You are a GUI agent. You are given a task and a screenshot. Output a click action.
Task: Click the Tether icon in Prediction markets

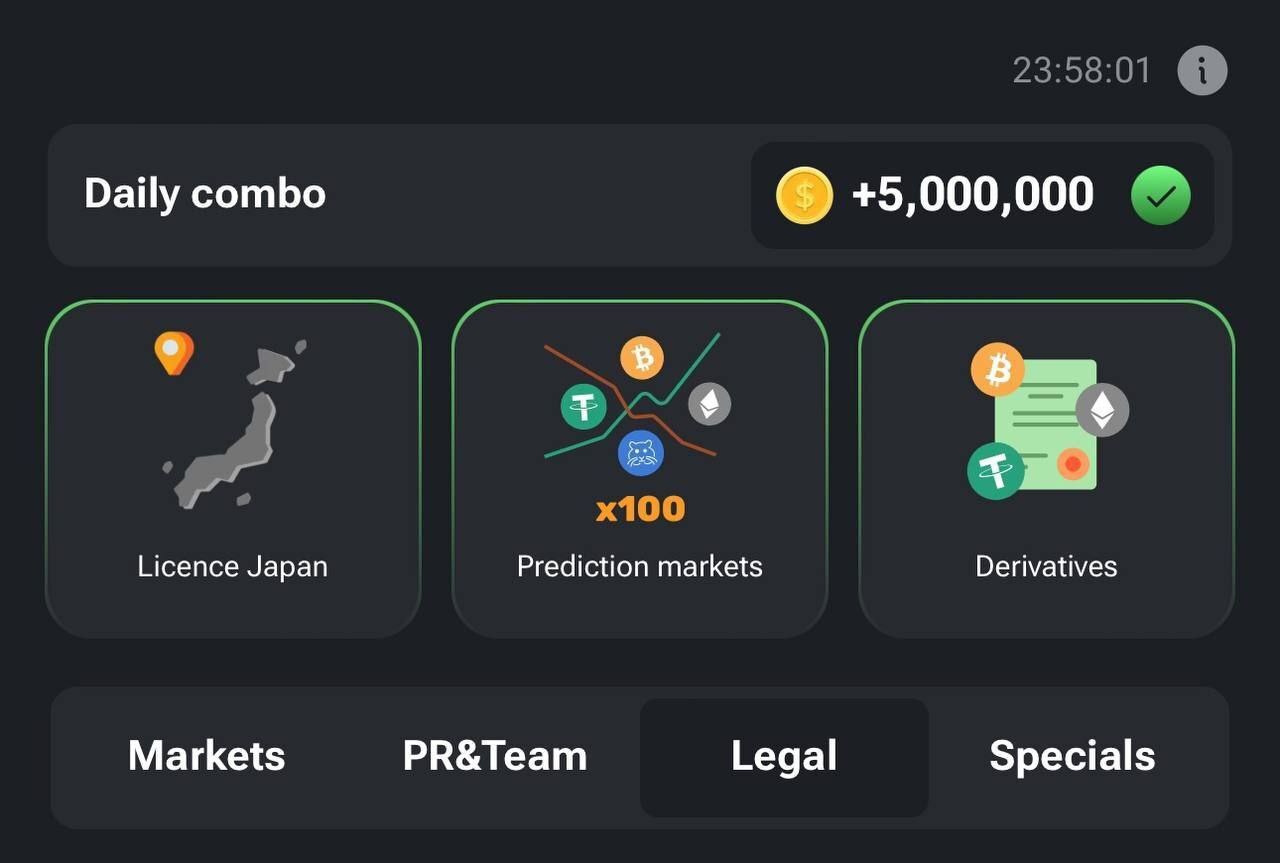coord(584,408)
